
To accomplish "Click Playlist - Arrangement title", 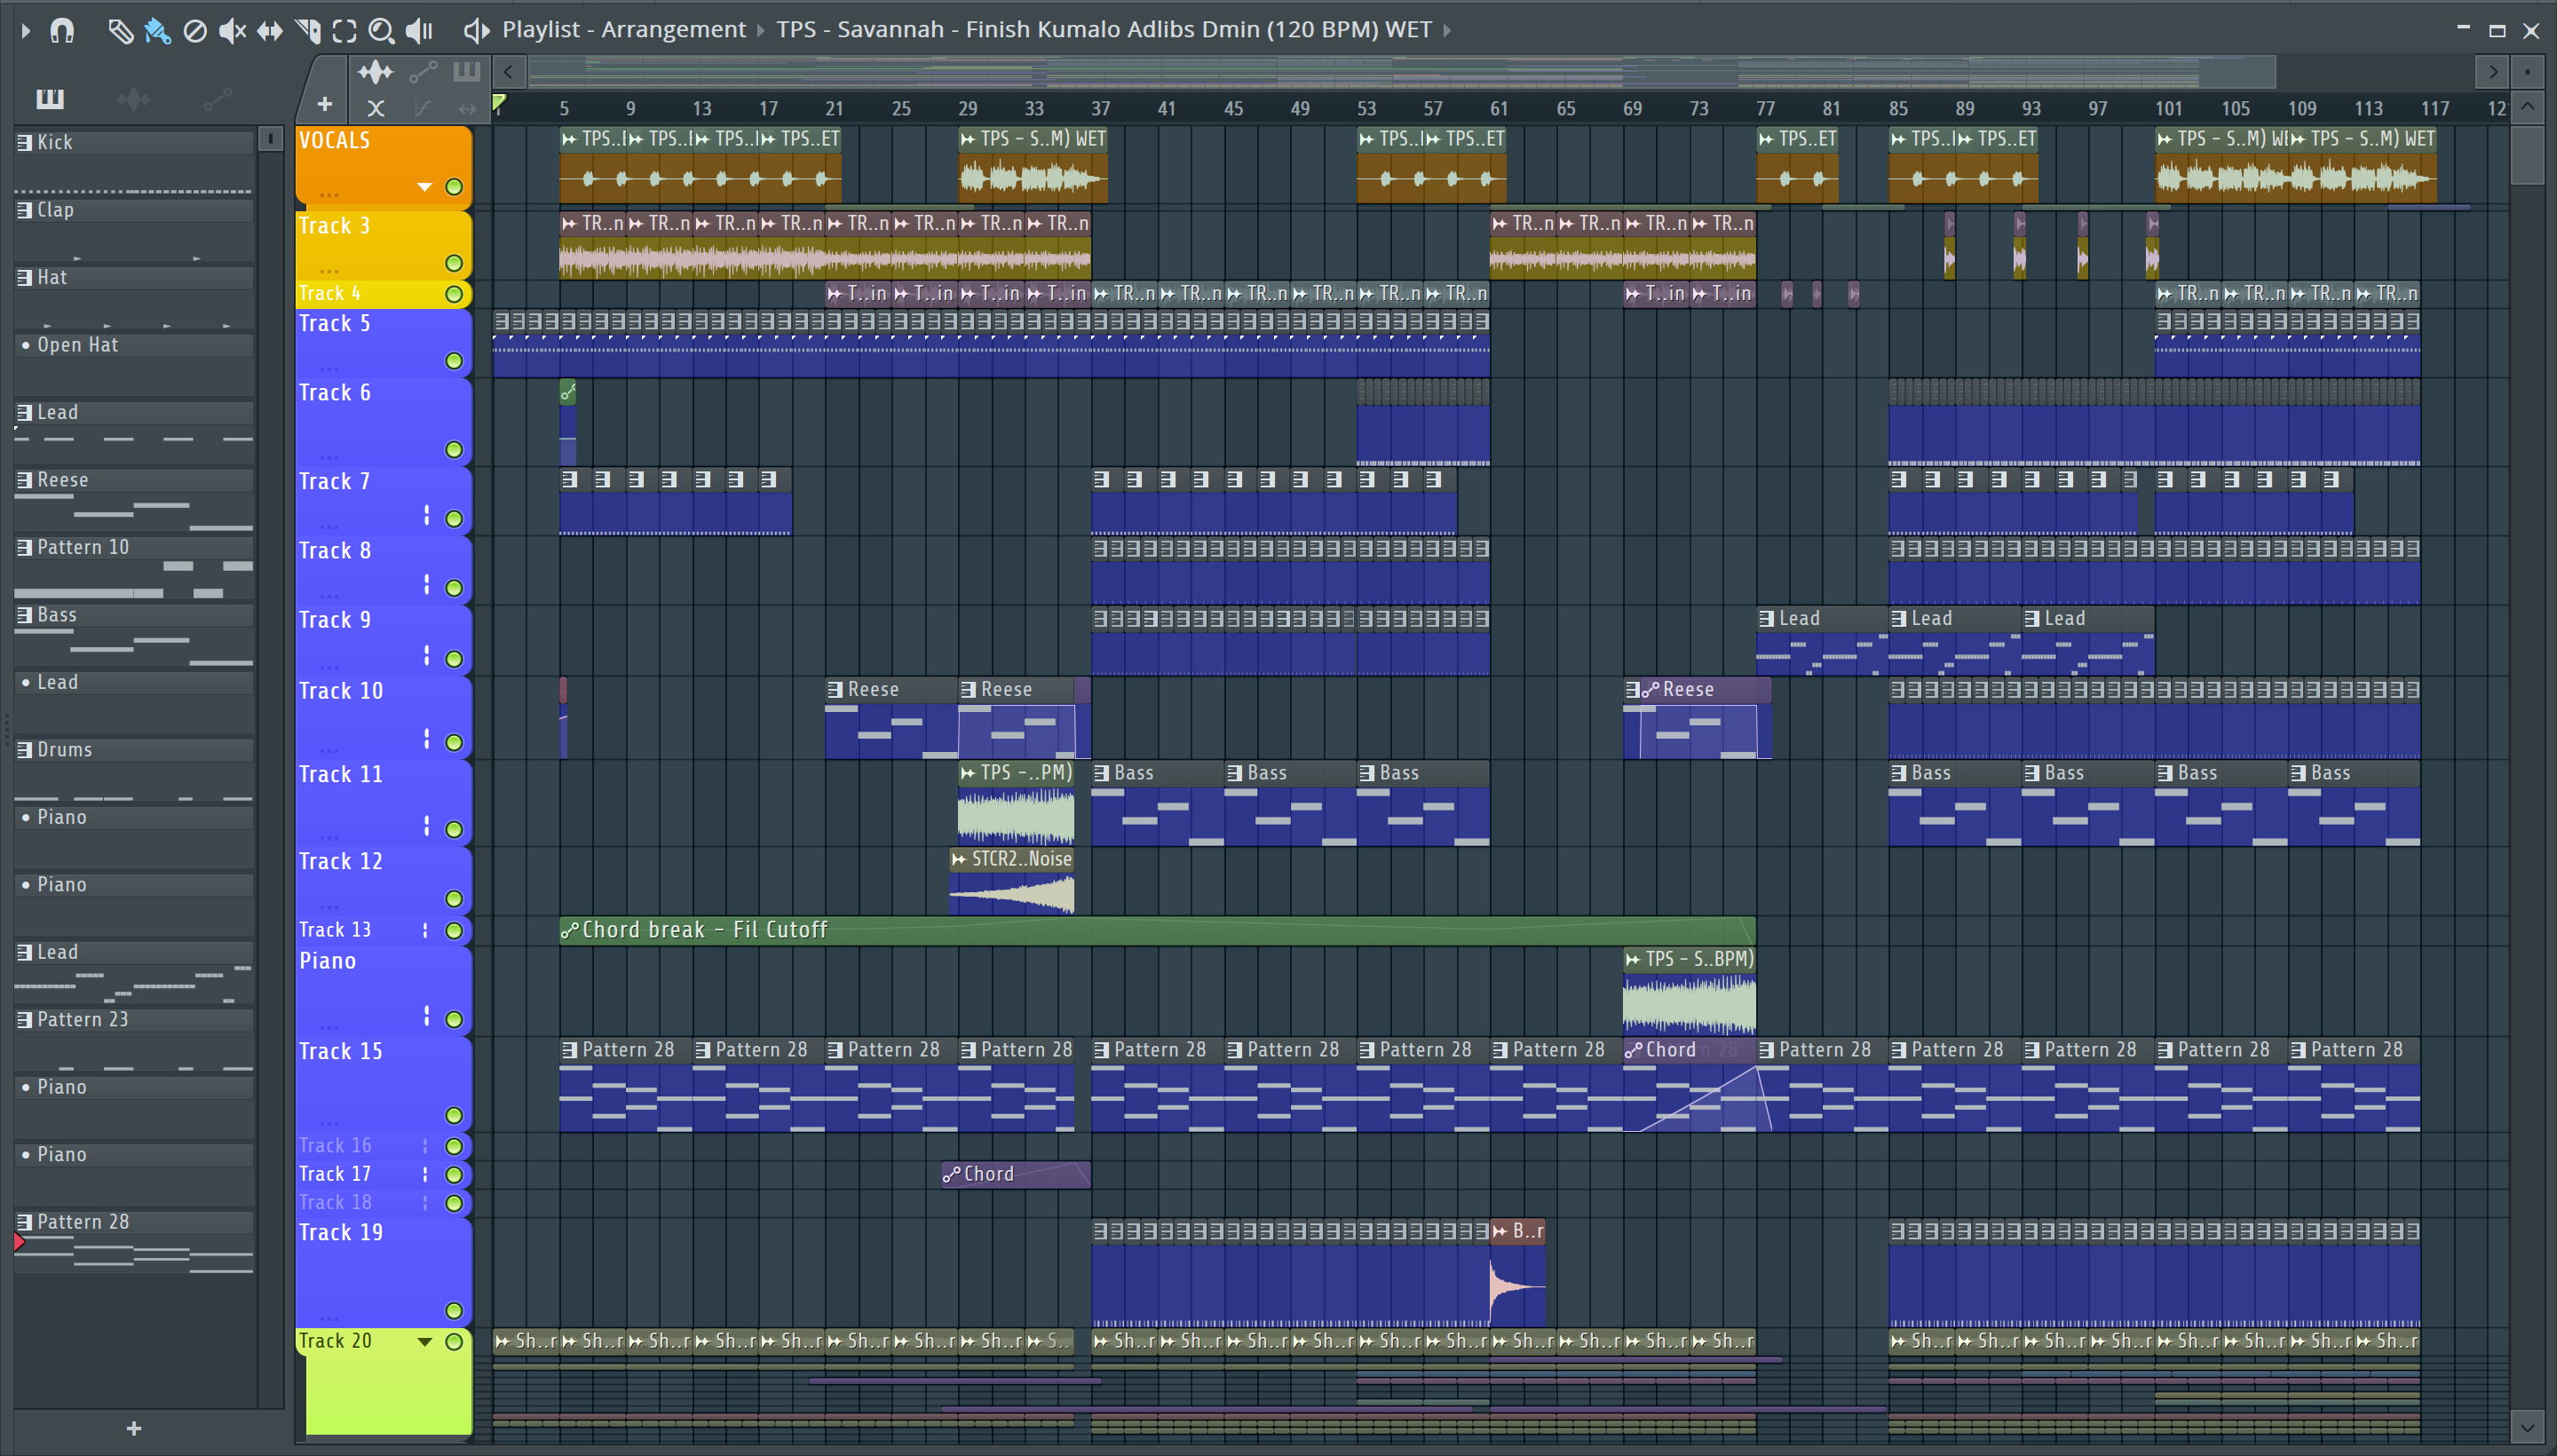I will (x=624, y=30).
